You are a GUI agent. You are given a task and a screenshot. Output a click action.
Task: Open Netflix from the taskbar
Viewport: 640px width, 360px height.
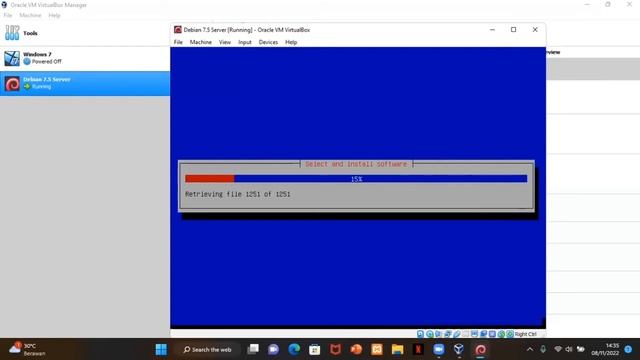pos(418,349)
